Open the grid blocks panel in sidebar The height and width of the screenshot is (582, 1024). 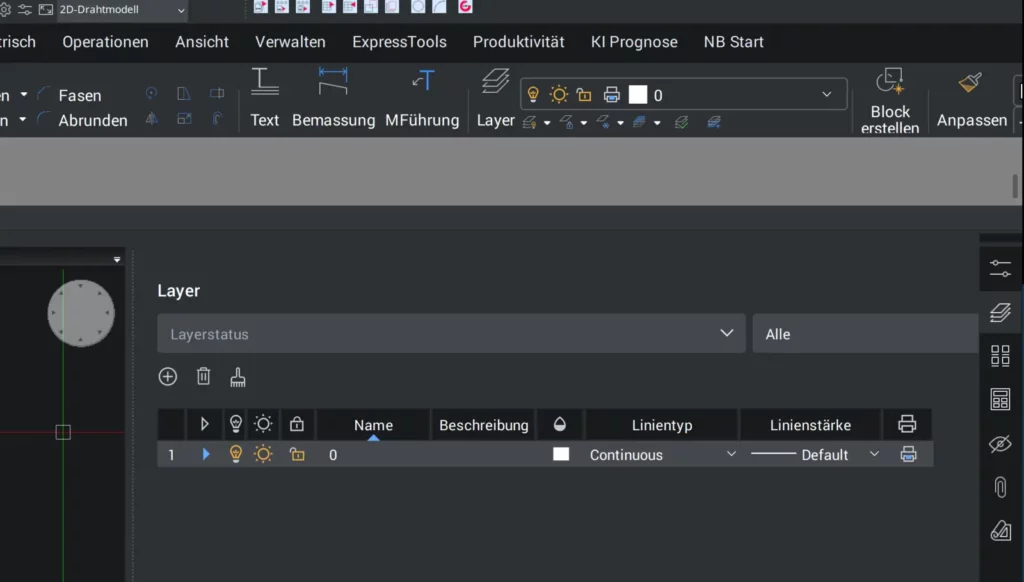(1000, 355)
